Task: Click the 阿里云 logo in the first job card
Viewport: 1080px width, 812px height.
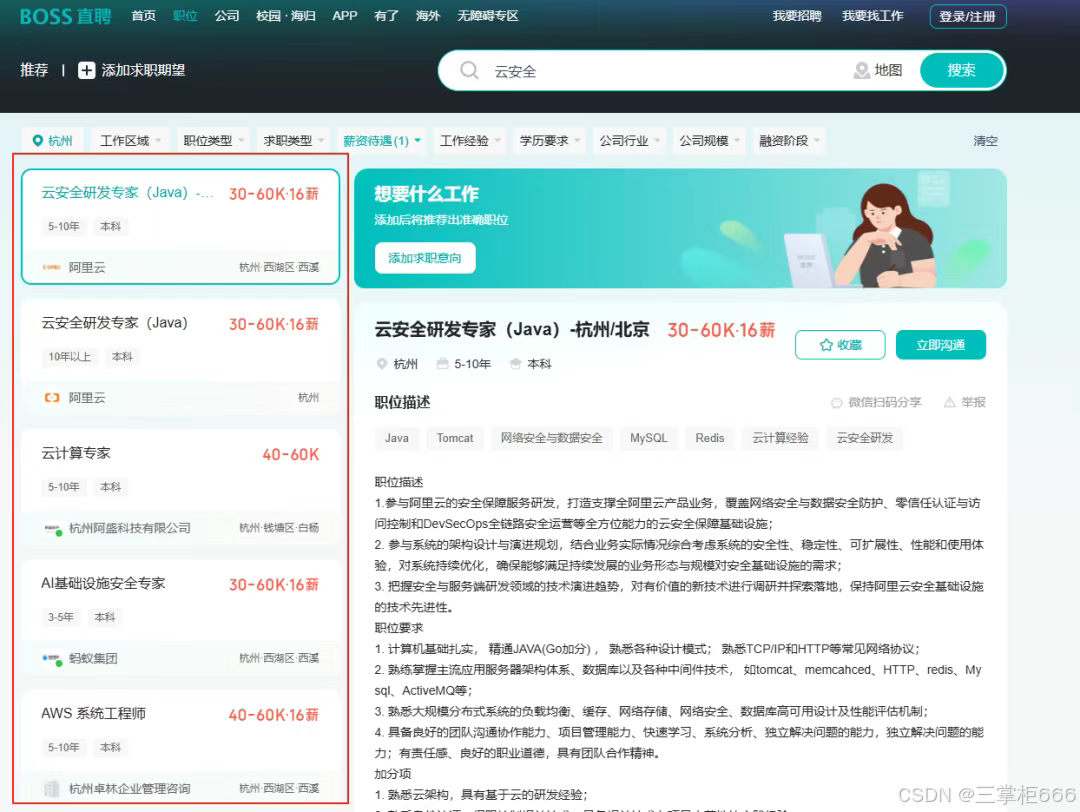Action: click(52, 267)
